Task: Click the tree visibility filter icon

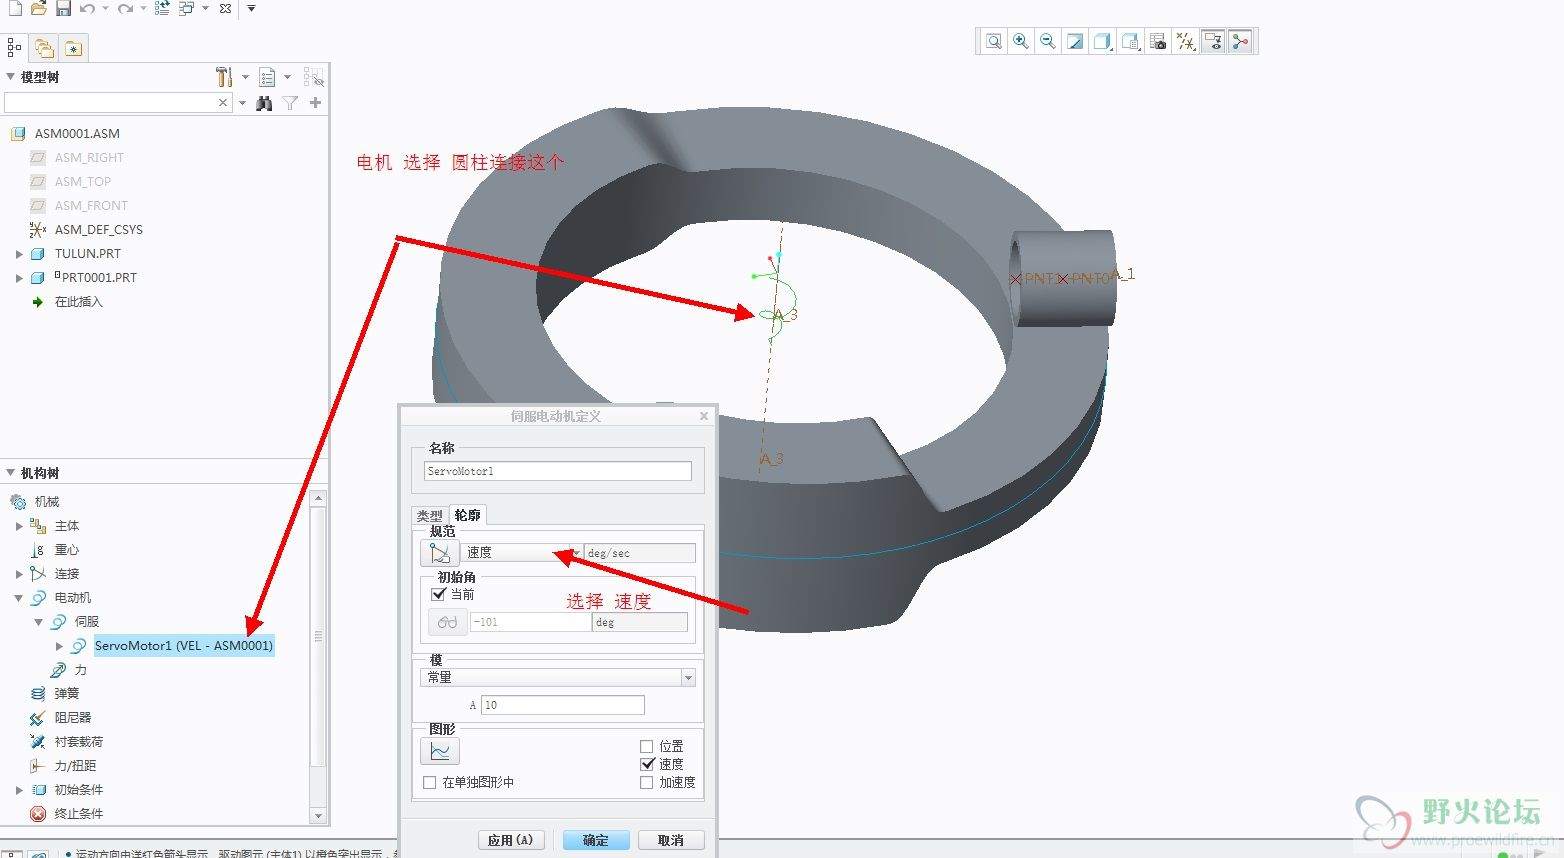Action: [x=314, y=77]
